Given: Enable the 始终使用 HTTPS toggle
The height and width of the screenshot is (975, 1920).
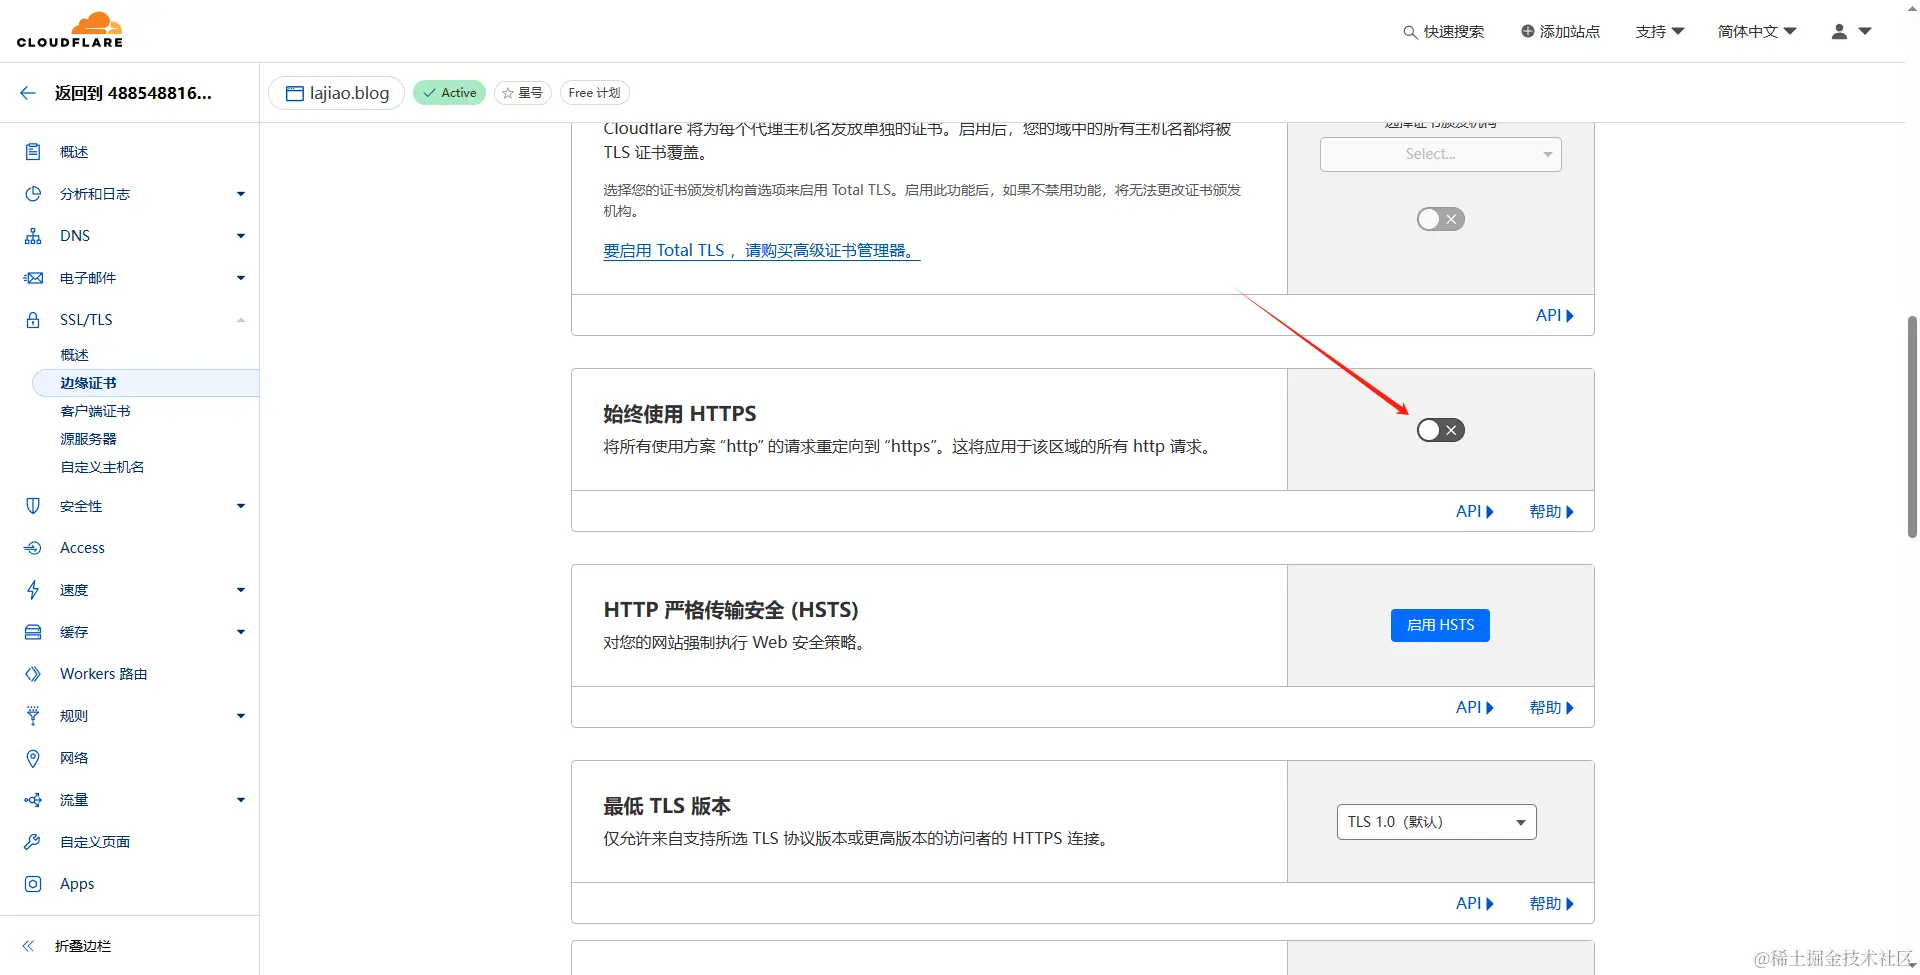Looking at the screenshot, I should point(1440,430).
